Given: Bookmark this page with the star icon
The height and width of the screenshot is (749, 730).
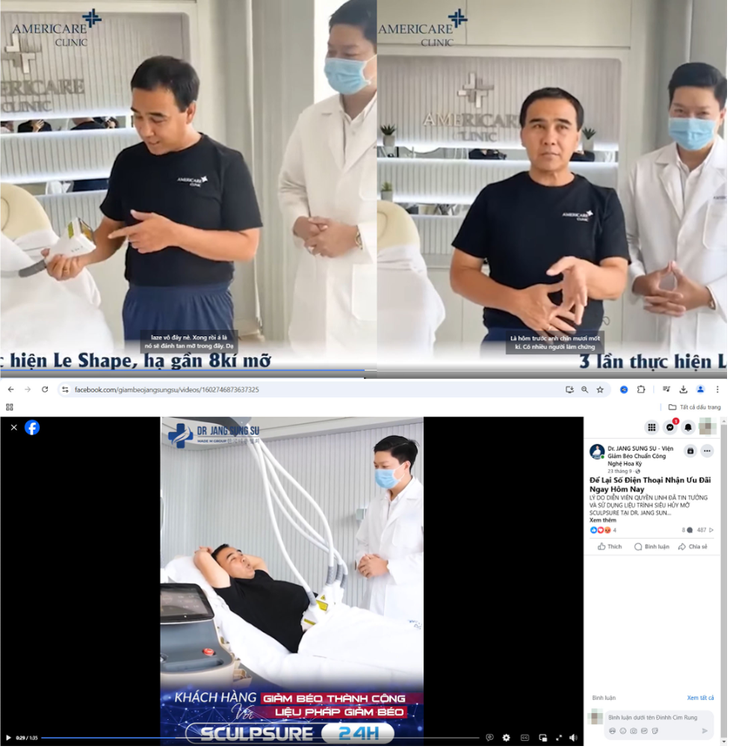Looking at the screenshot, I should click(x=602, y=391).
